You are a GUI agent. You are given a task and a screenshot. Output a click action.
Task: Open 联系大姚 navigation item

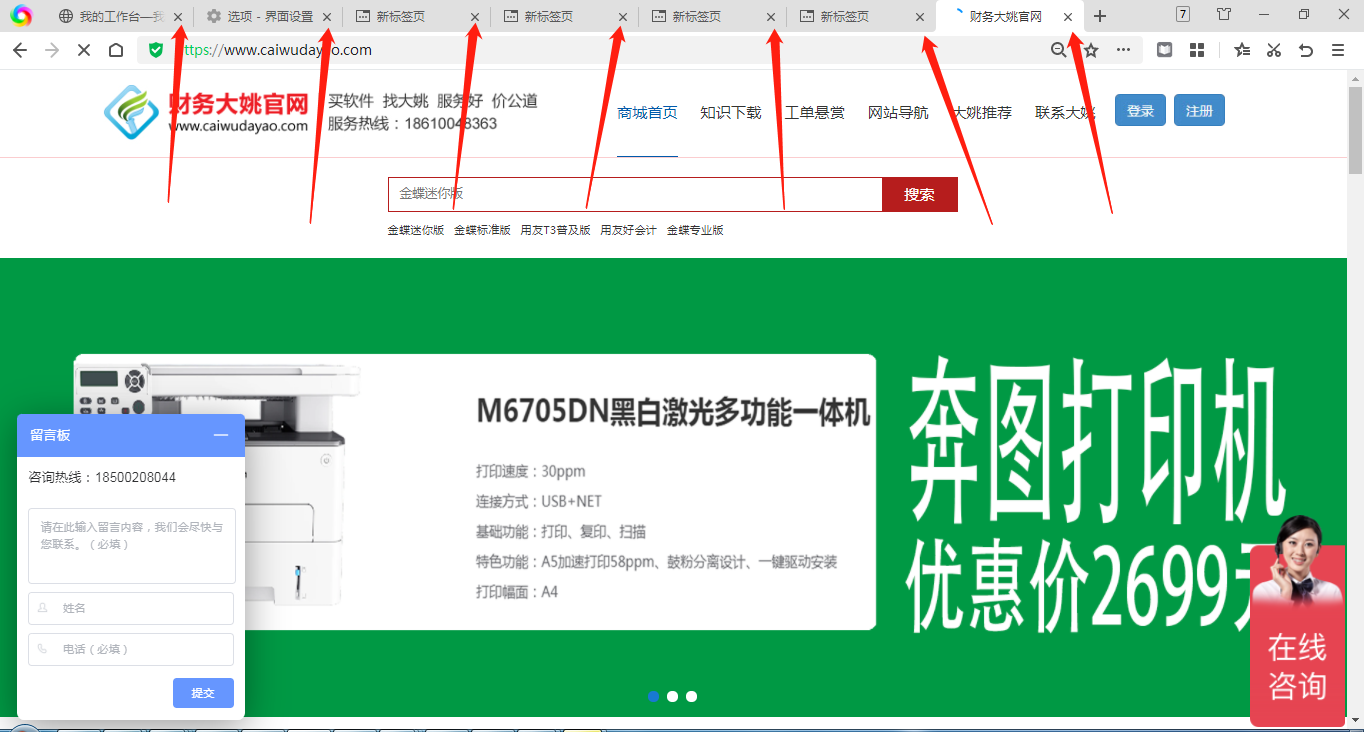[x=1065, y=113]
